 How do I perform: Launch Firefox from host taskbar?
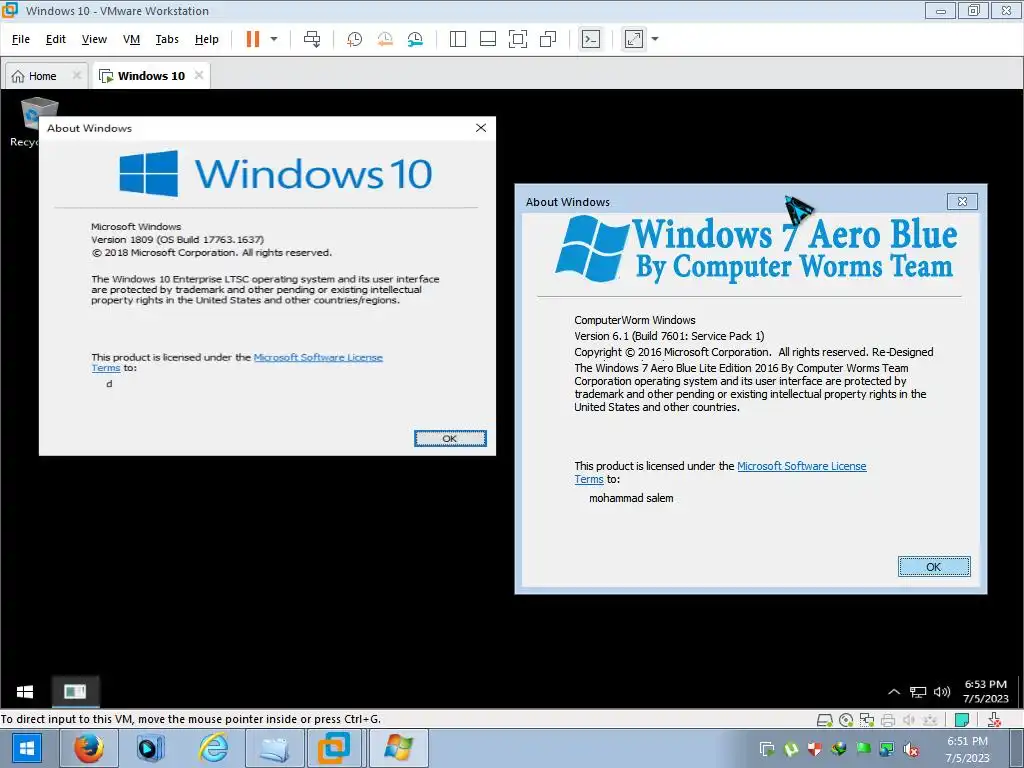[89, 748]
